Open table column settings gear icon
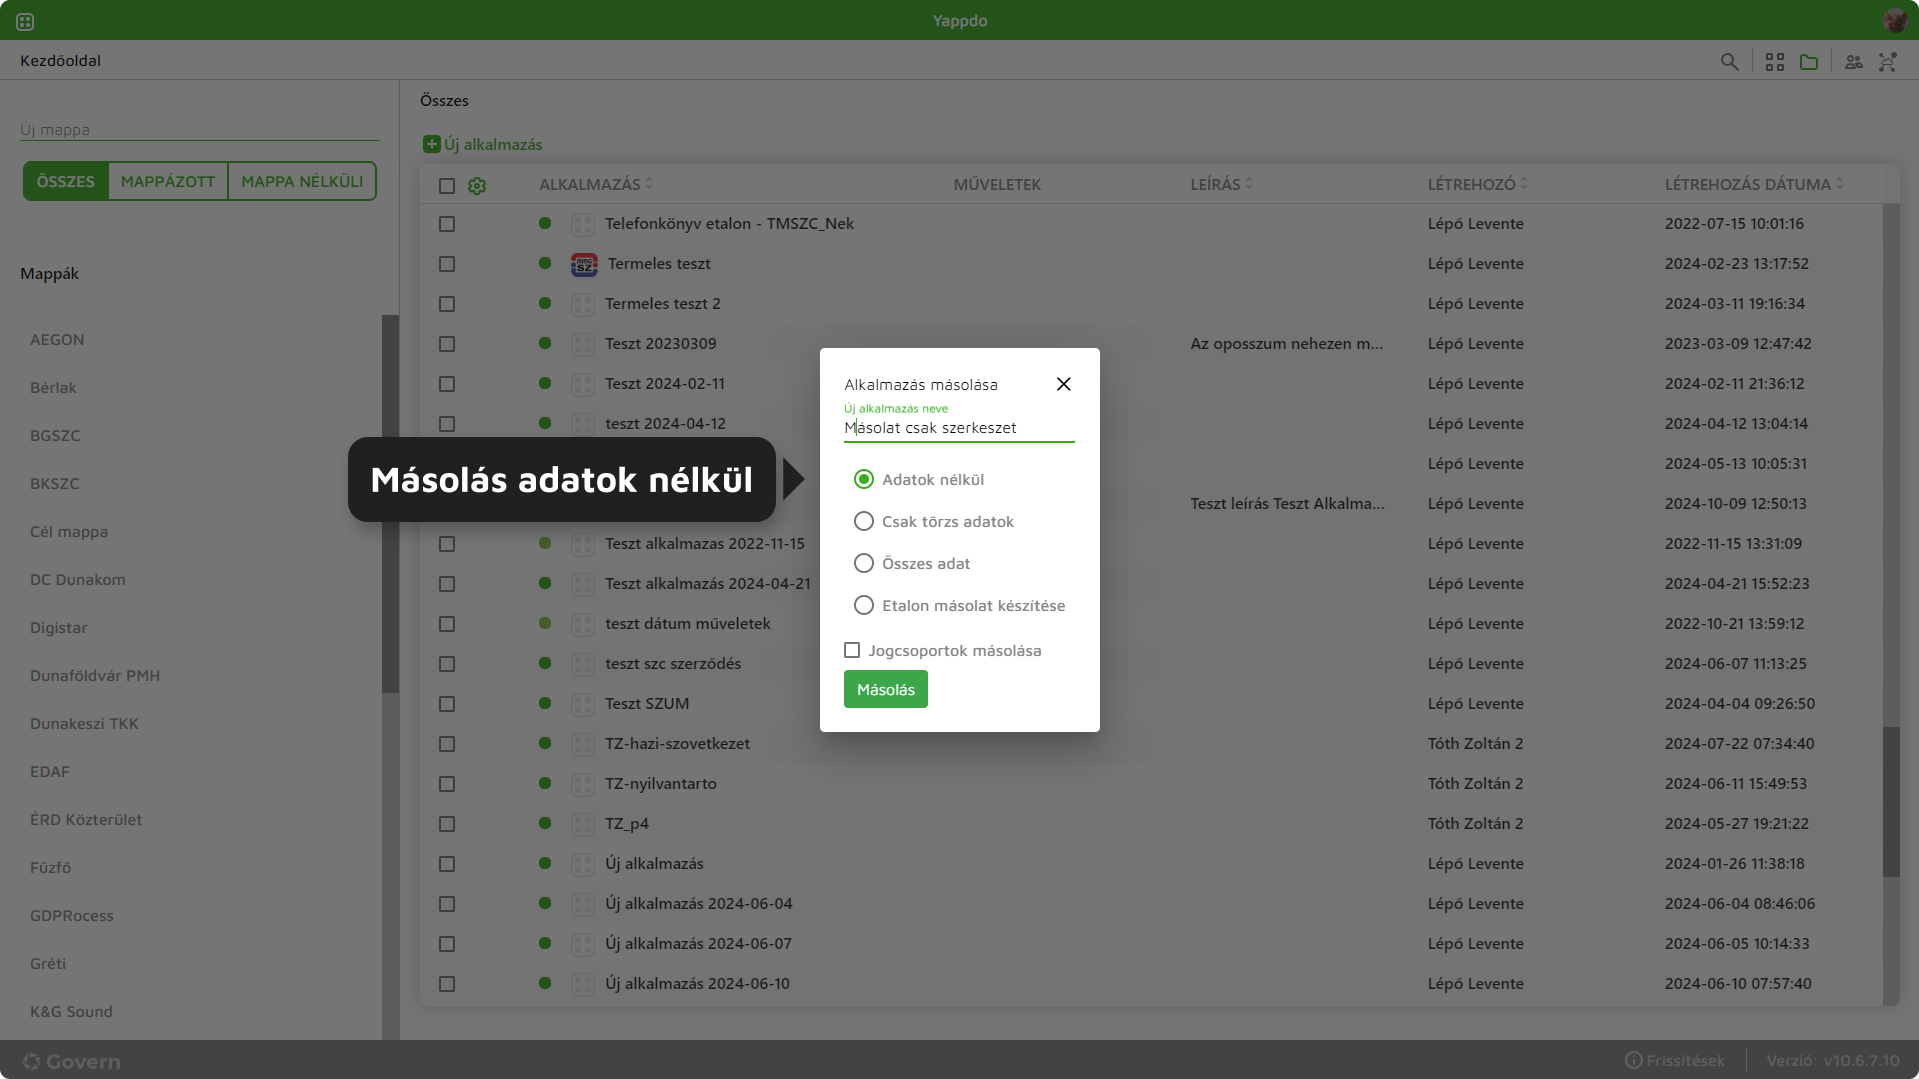Image resolution: width=1919 pixels, height=1079 pixels. [477, 186]
